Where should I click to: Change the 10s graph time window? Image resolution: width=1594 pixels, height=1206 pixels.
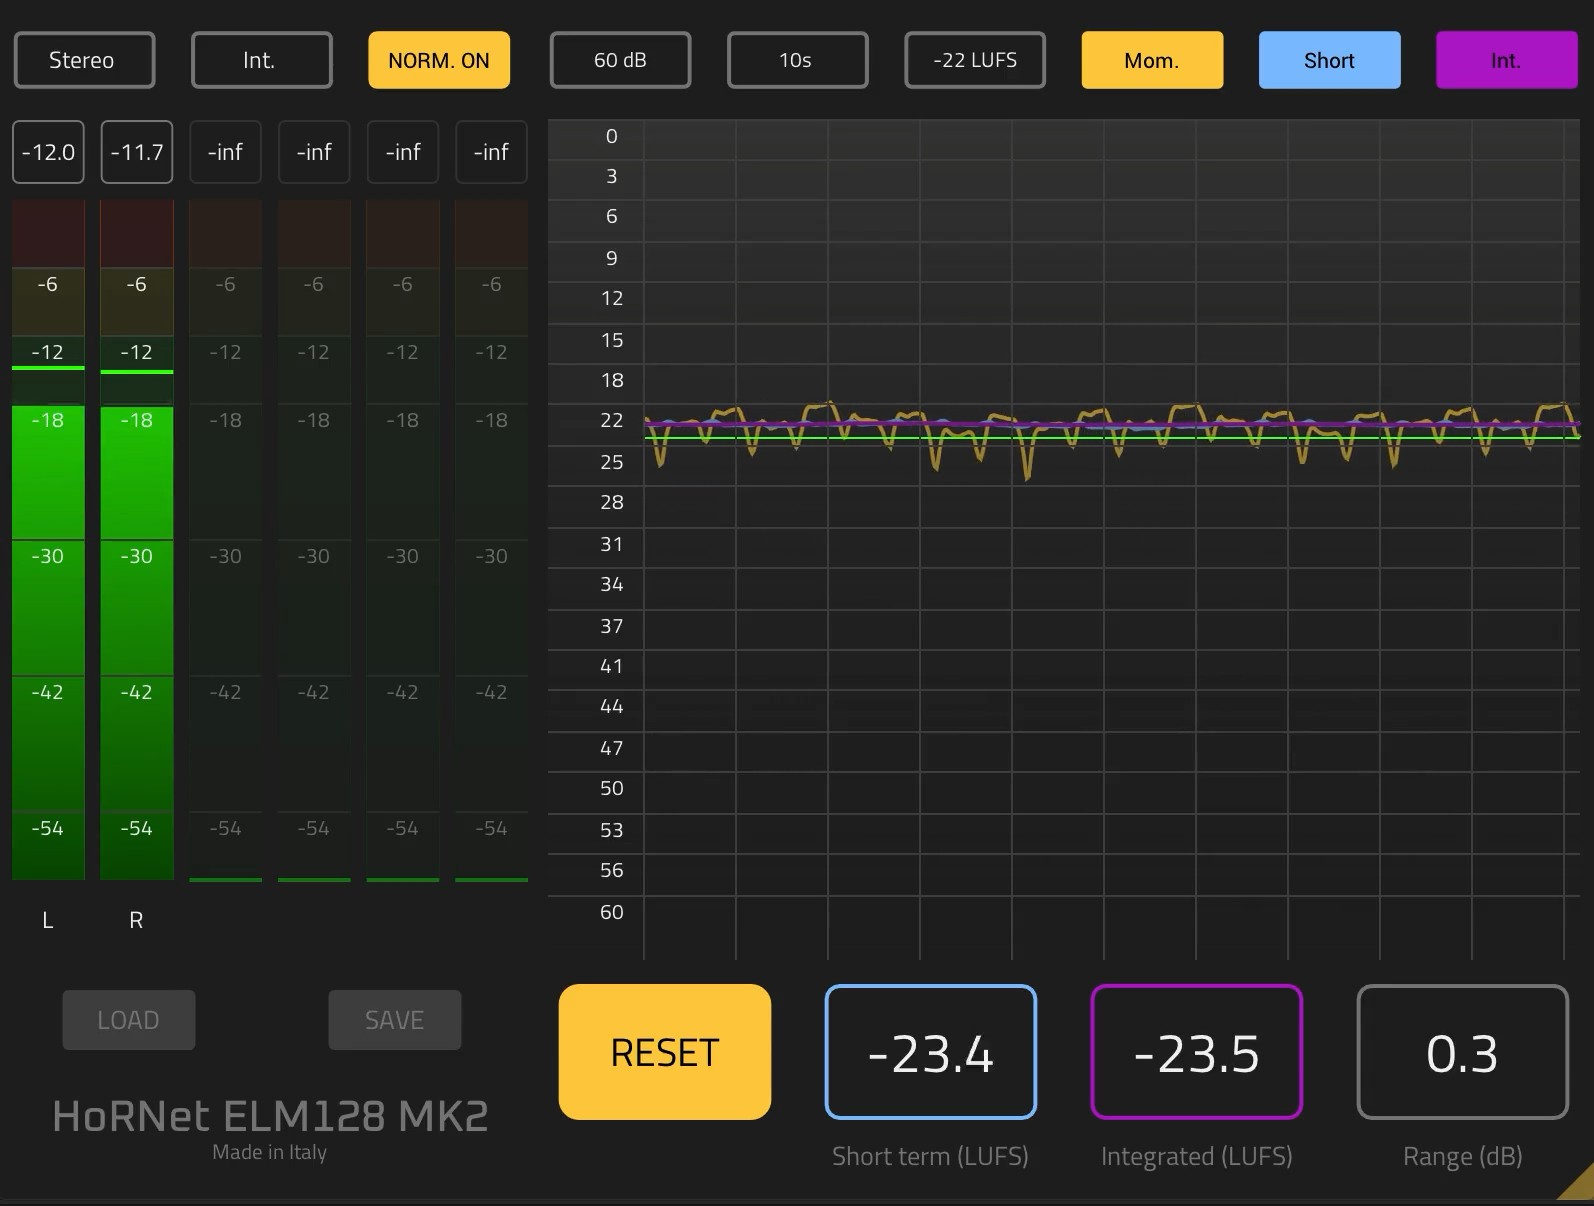[x=797, y=60]
